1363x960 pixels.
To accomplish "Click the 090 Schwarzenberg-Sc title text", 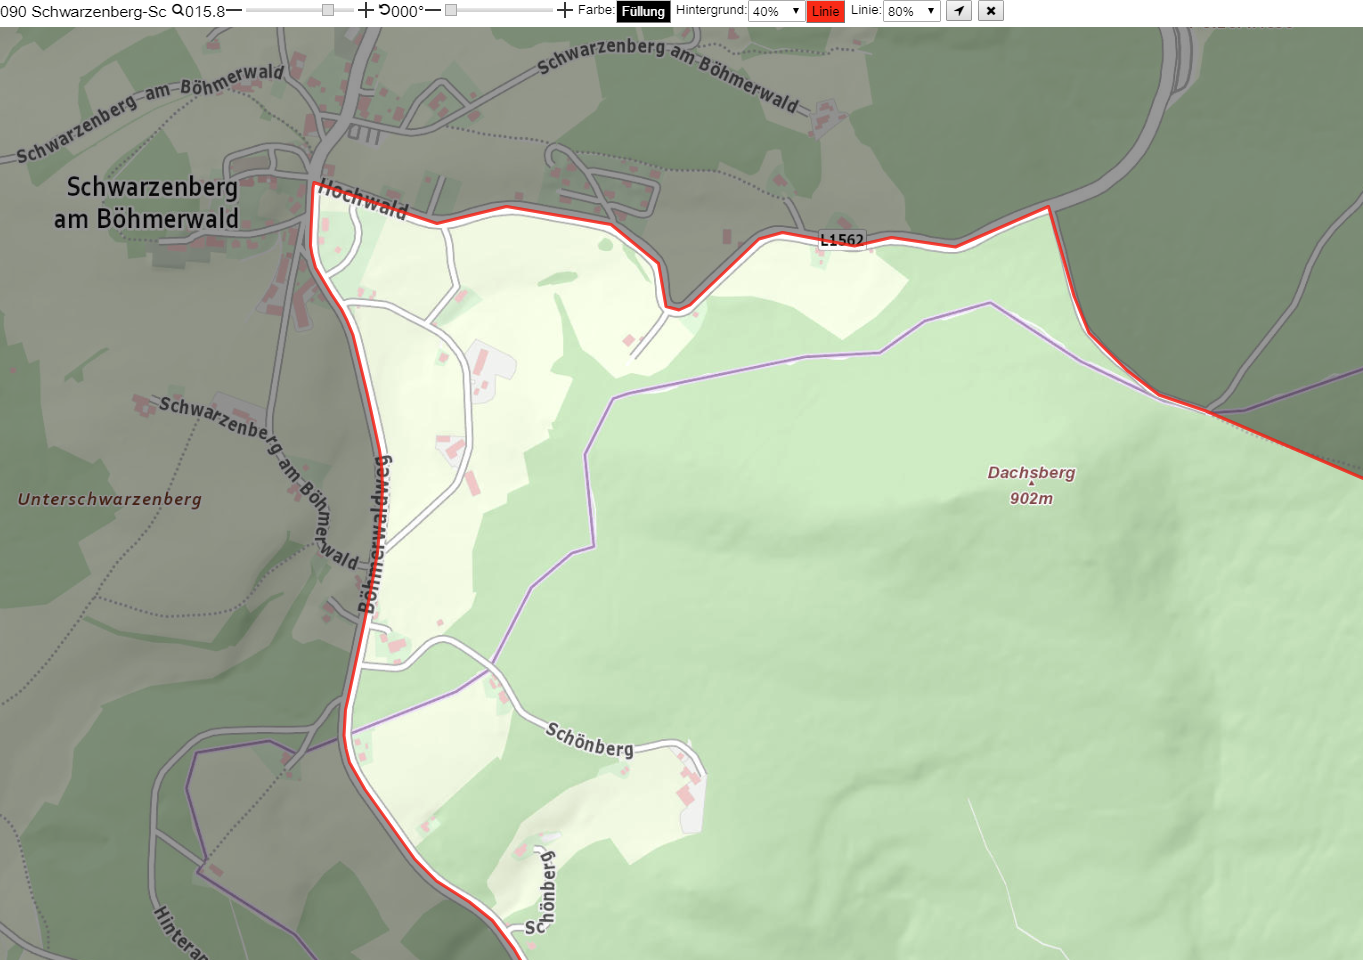I will tap(84, 11).
